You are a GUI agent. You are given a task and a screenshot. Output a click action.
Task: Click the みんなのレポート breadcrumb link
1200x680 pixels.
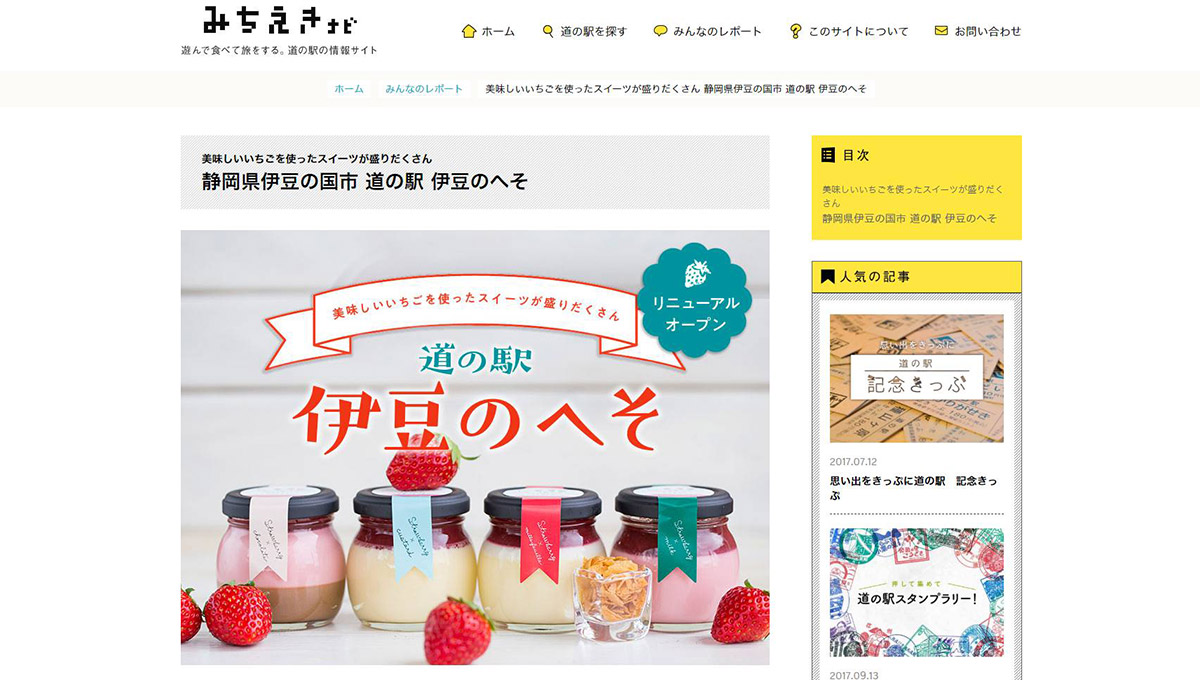coord(424,89)
